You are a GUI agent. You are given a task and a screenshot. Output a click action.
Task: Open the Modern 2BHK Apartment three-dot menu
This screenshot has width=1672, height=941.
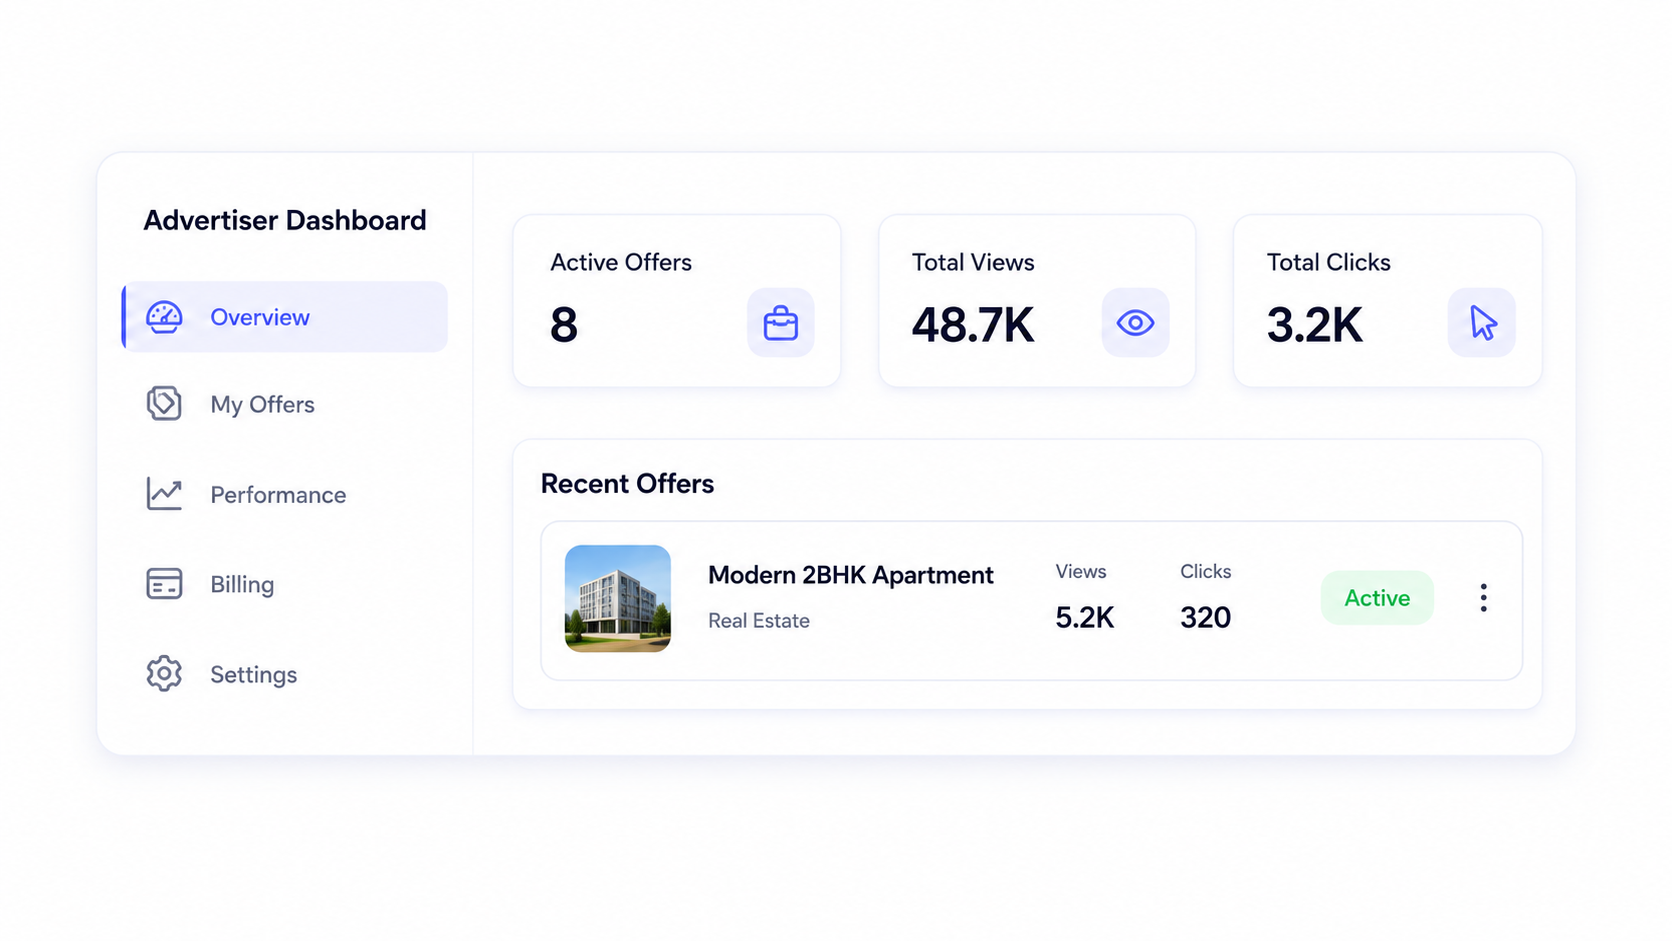pyautogui.click(x=1484, y=597)
